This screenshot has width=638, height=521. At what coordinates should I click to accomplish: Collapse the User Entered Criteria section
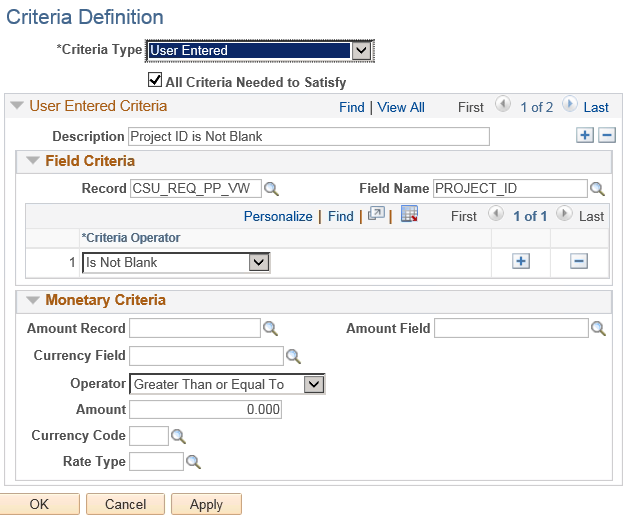pos(17,105)
